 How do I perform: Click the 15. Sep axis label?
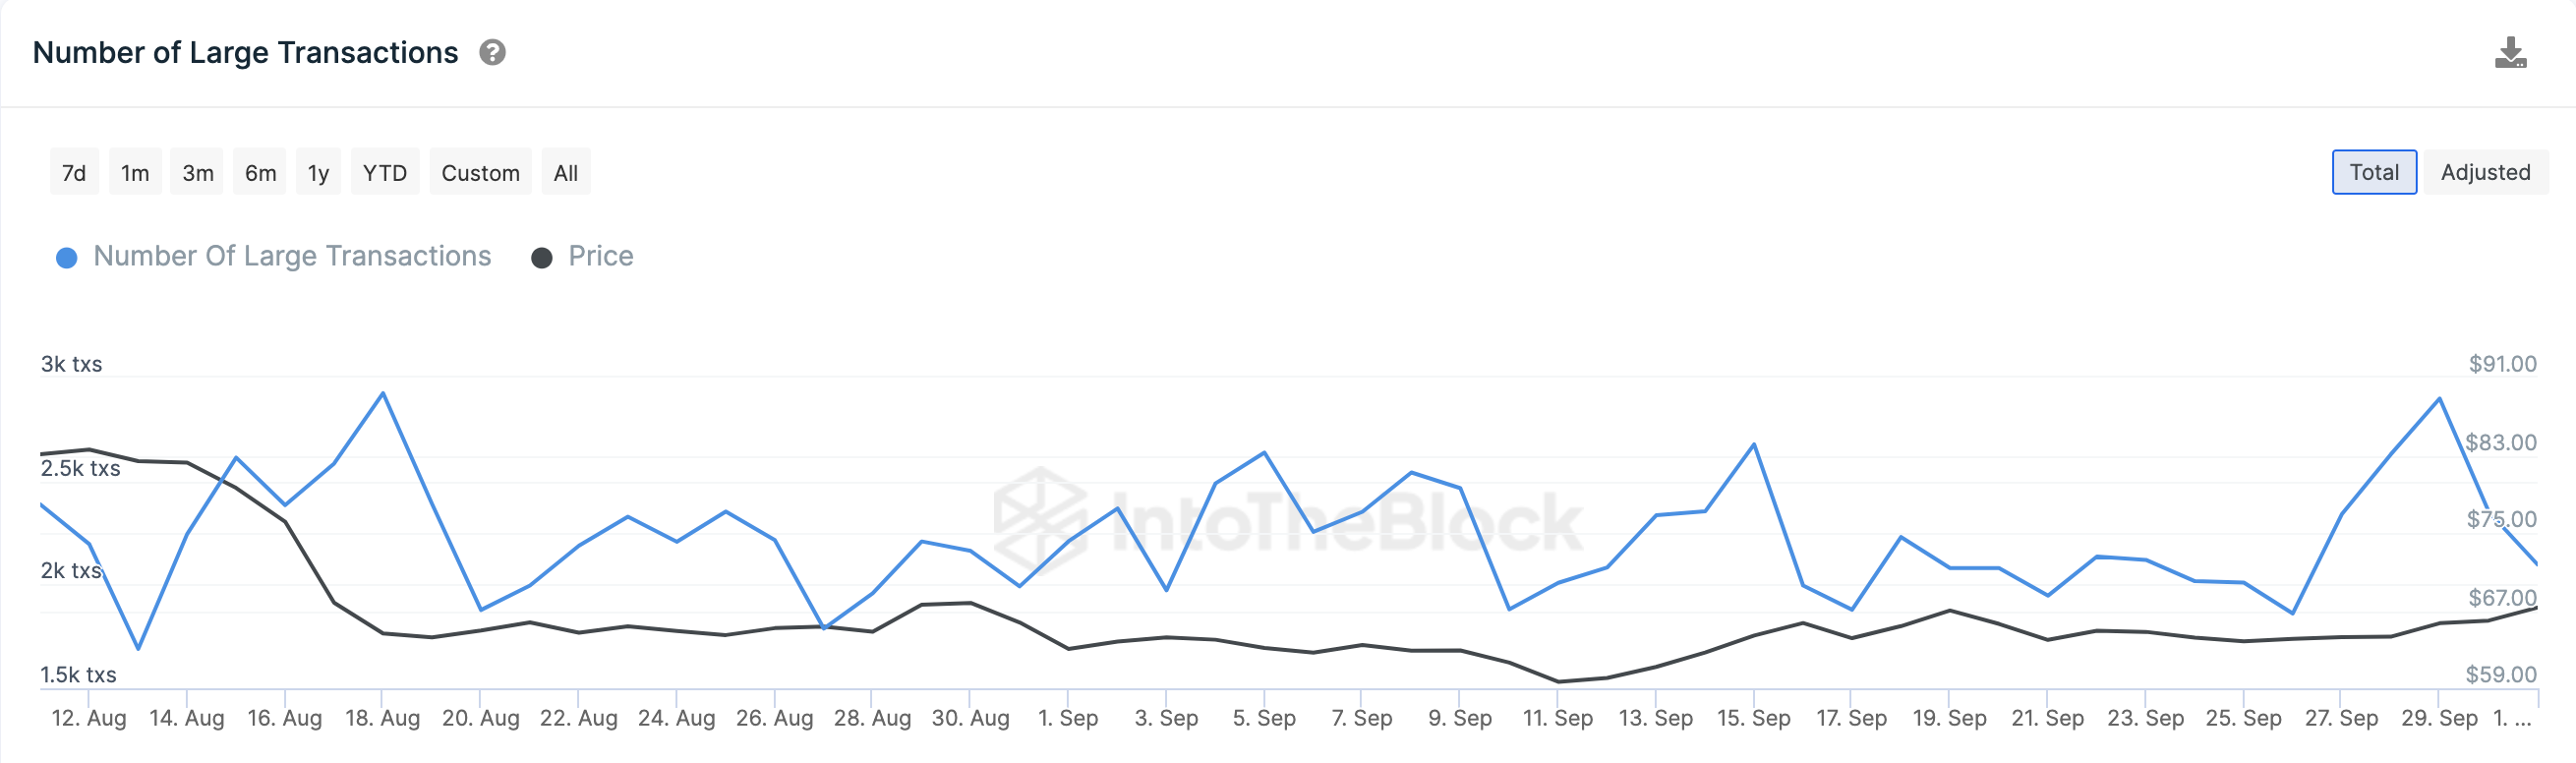tap(1753, 718)
